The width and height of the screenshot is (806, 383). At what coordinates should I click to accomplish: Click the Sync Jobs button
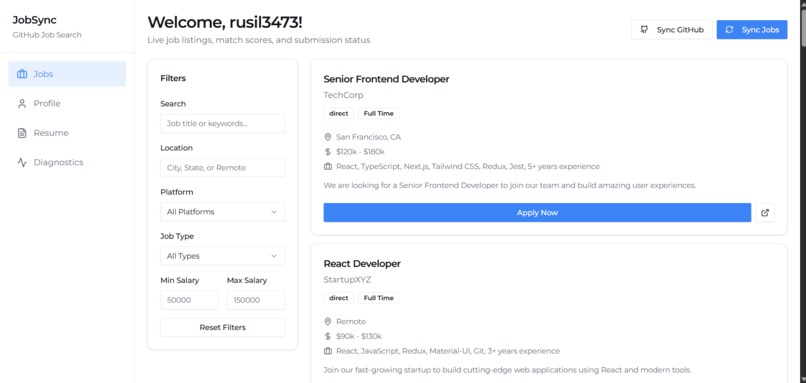pyautogui.click(x=752, y=30)
